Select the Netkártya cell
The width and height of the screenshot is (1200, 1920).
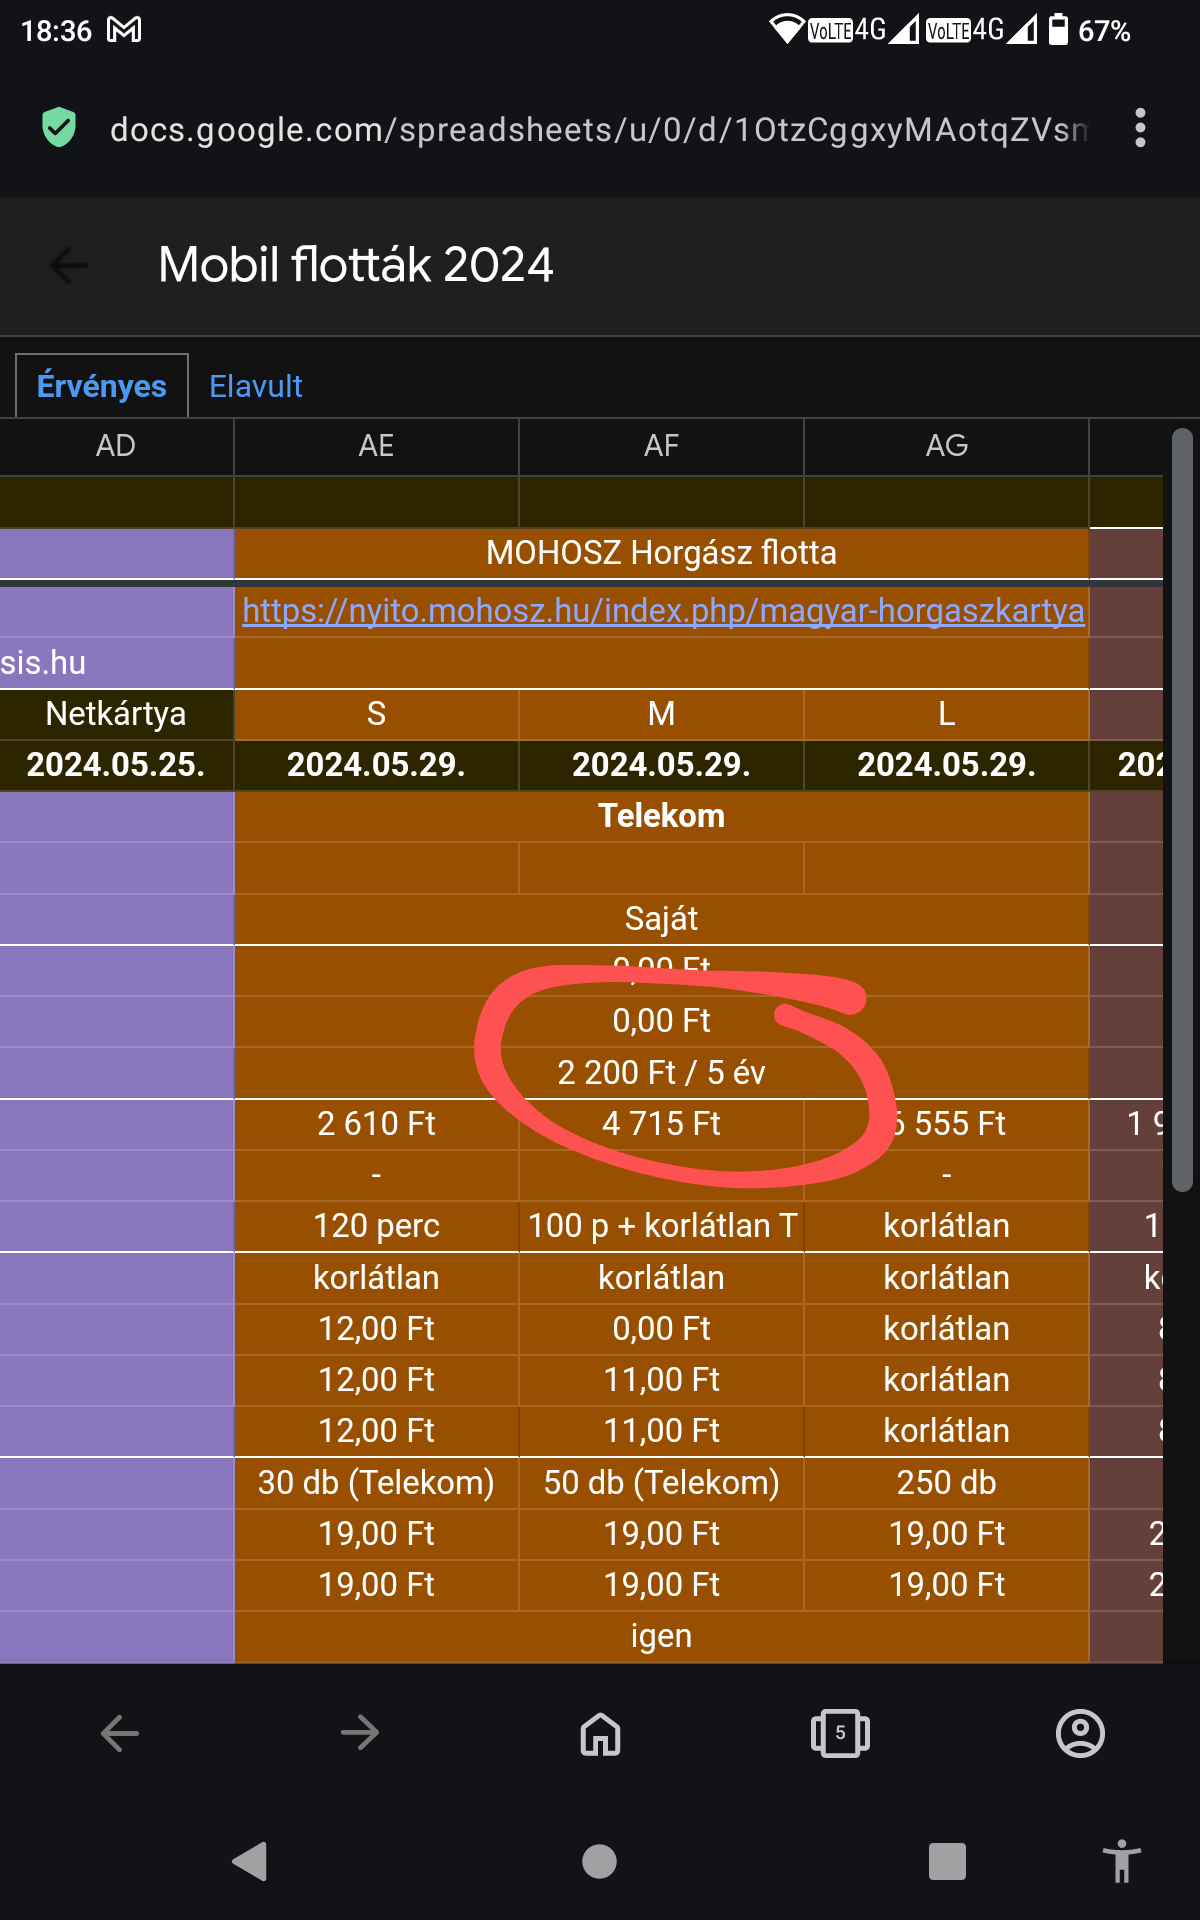(x=116, y=714)
